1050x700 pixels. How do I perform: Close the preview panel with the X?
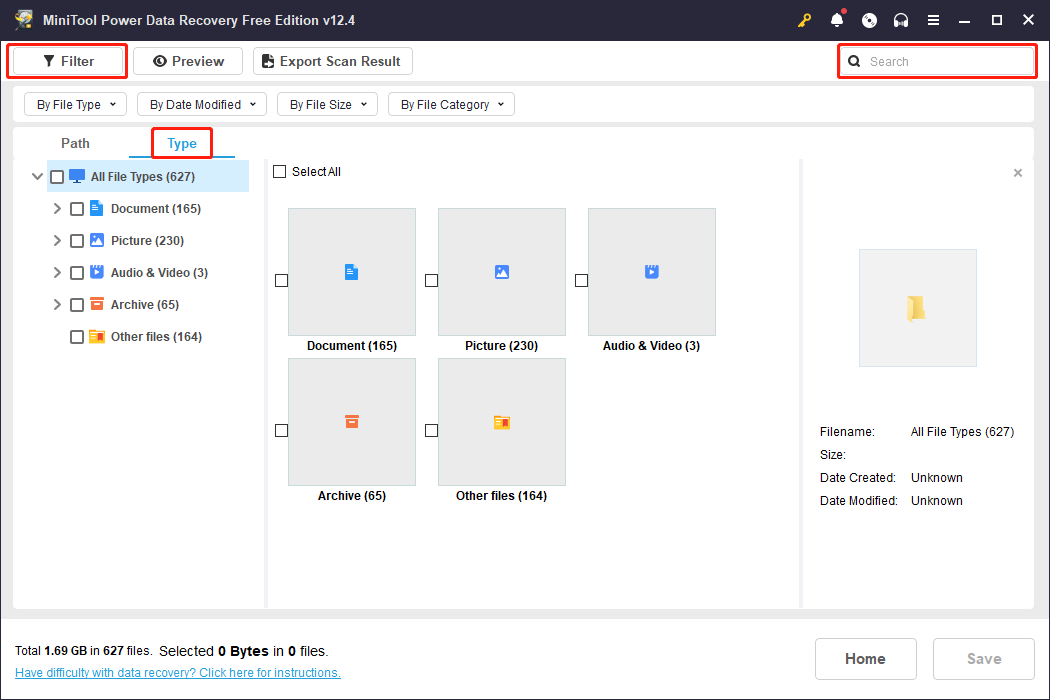[x=1018, y=173]
